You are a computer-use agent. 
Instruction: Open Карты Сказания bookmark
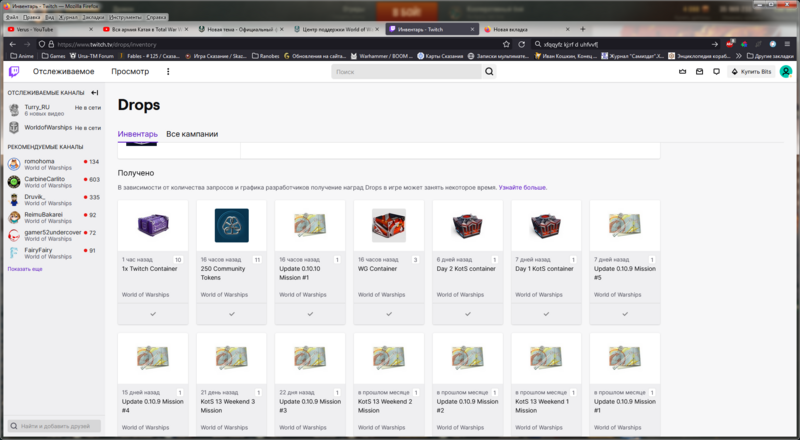pyautogui.click(x=440, y=56)
